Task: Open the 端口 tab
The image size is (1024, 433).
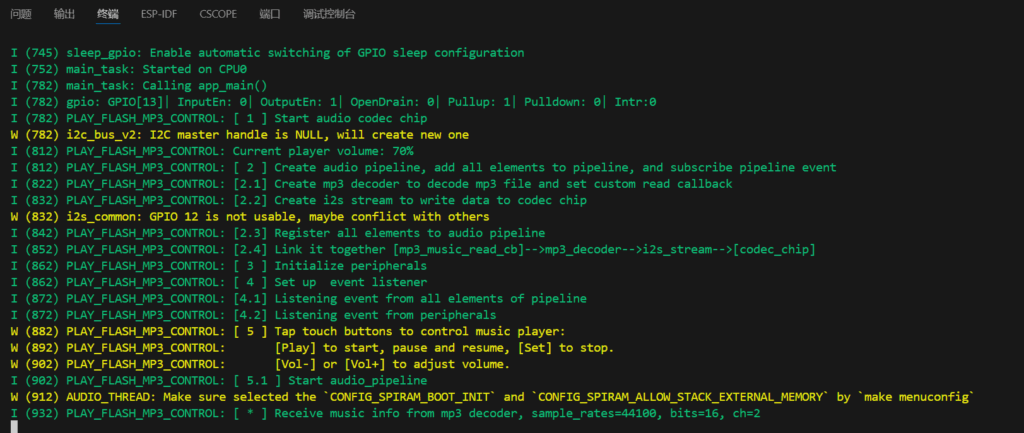Action: pyautogui.click(x=270, y=14)
